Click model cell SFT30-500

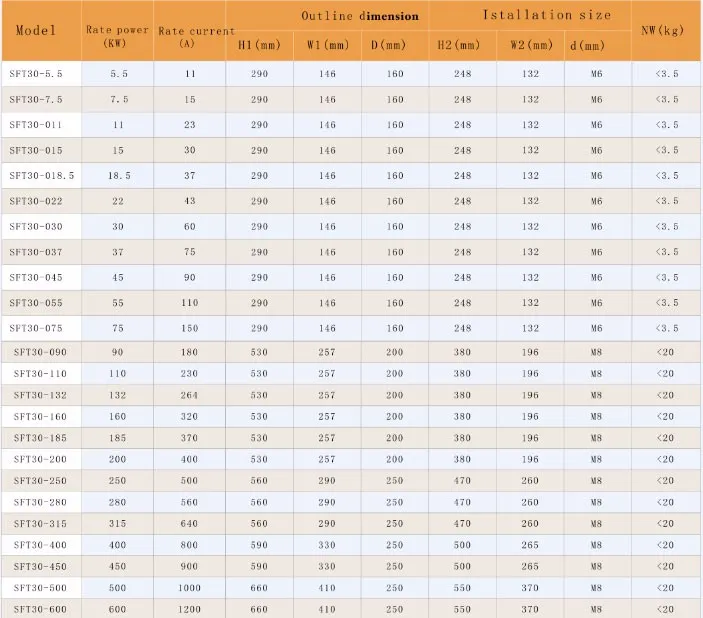point(40,588)
